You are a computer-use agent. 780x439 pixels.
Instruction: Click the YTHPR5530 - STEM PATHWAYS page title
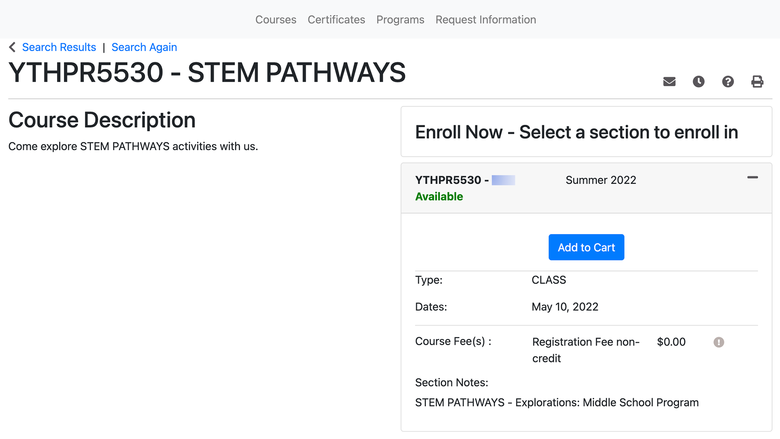click(x=207, y=73)
